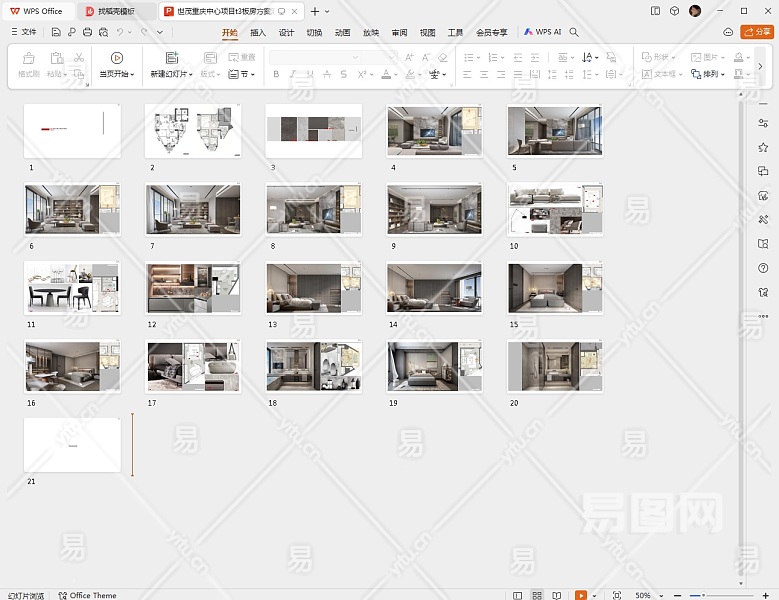Toggle slide sorter view in status bar
This screenshot has width=779, height=600.
pyautogui.click(x=538, y=595)
